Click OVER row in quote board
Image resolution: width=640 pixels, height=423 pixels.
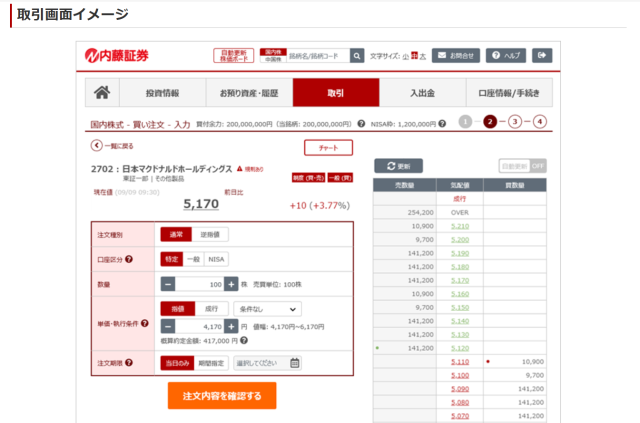460,212
